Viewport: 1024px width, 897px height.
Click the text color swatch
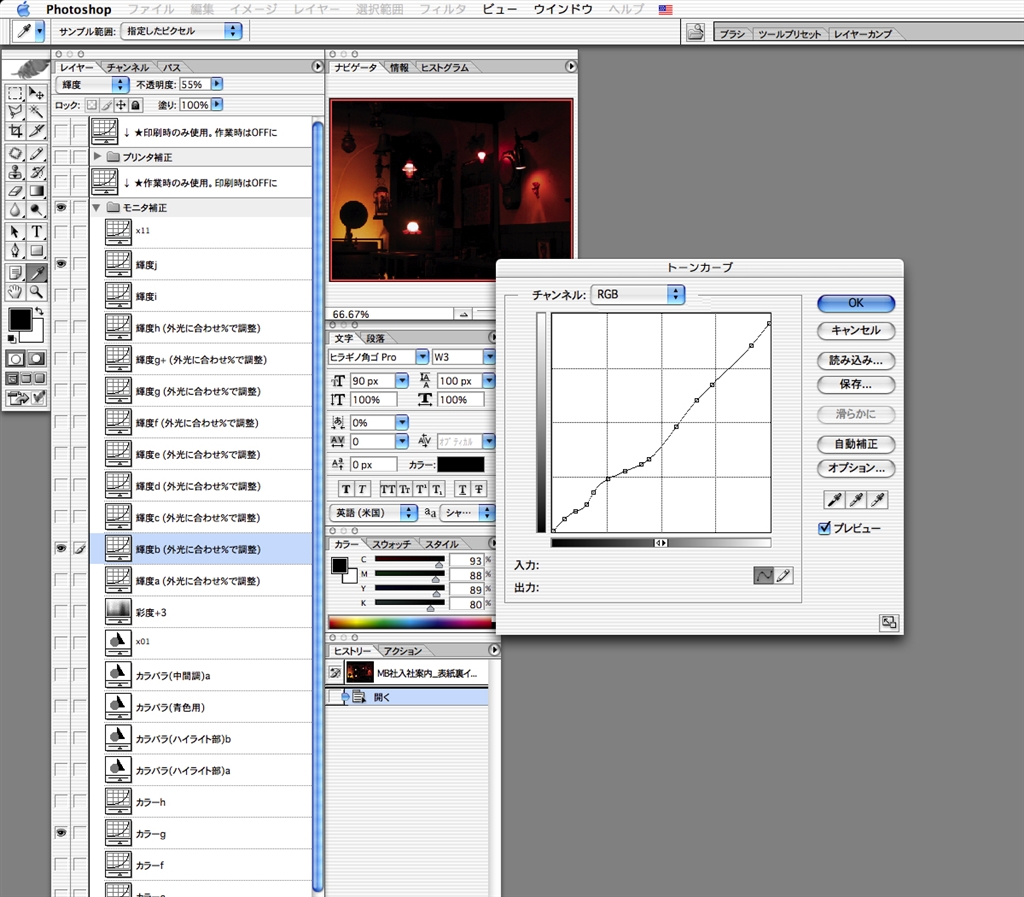coord(460,465)
